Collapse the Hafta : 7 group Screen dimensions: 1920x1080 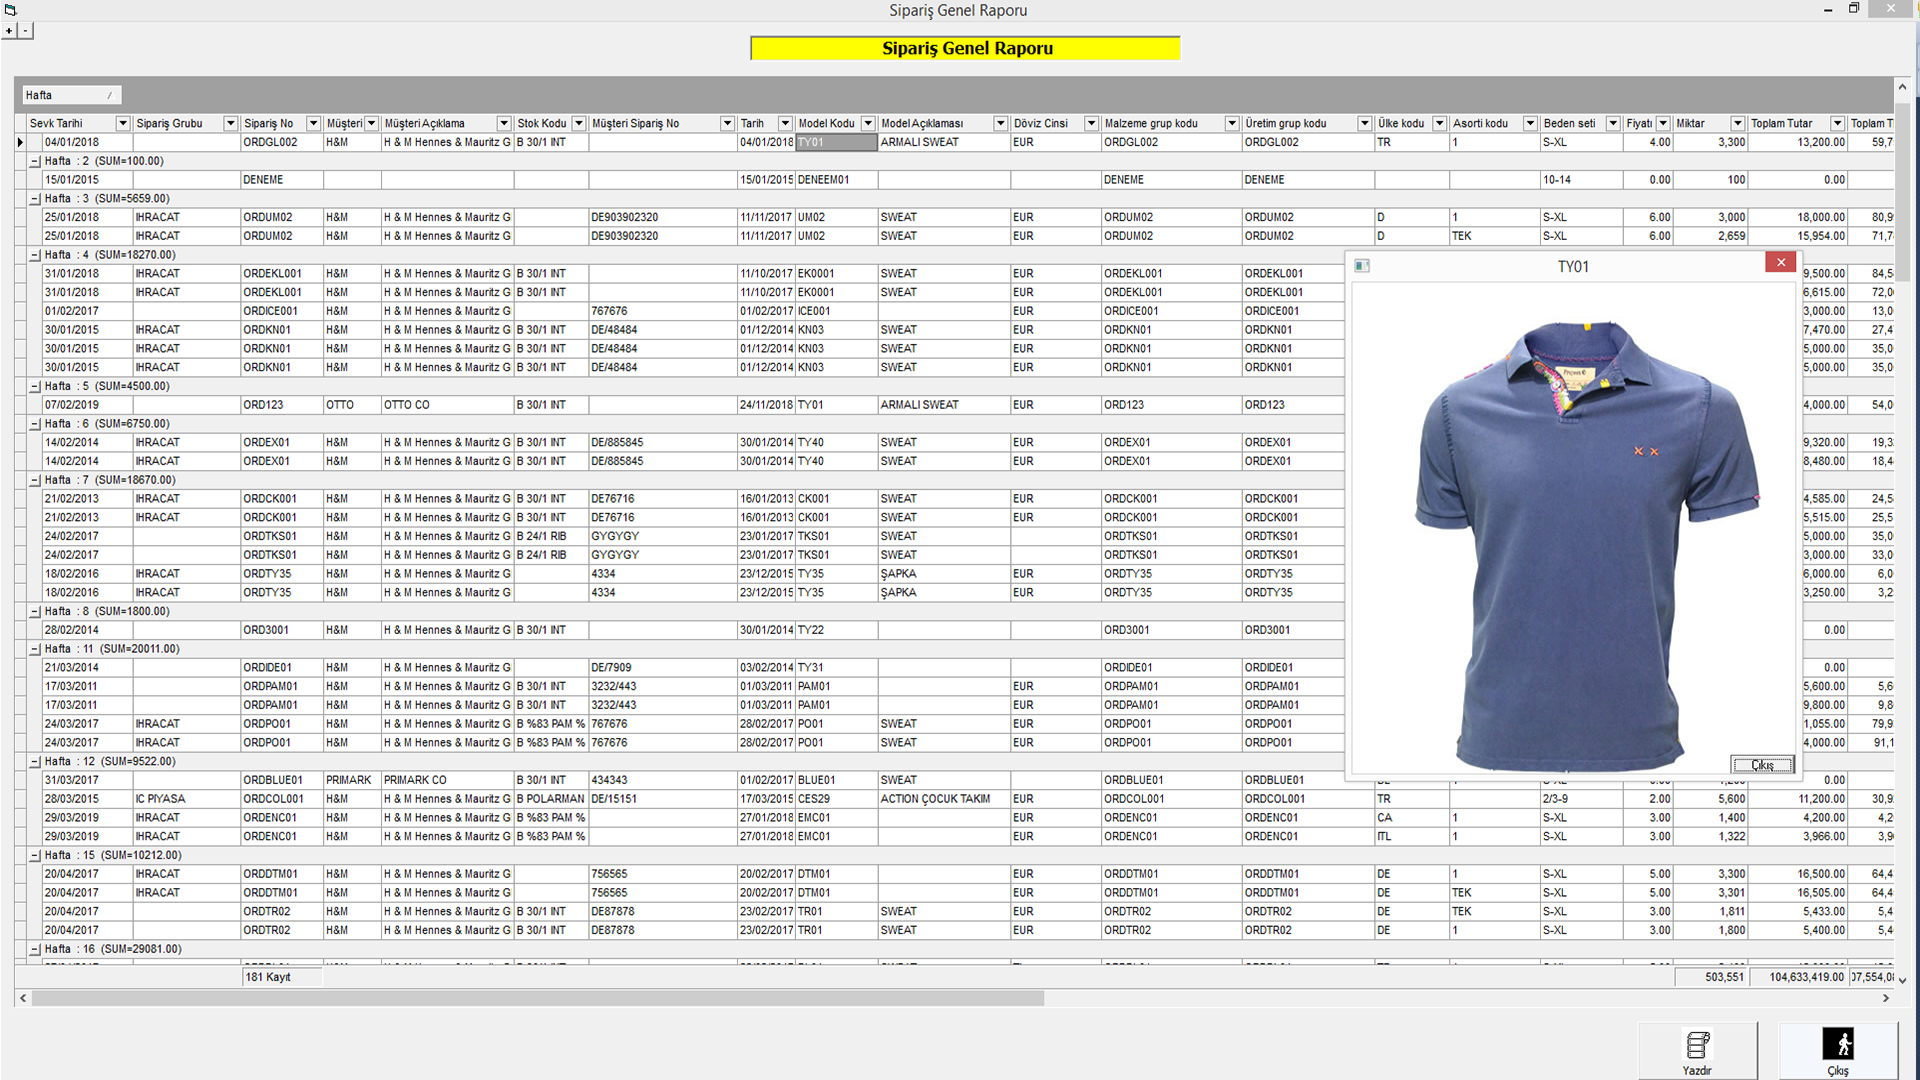pyautogui.click(x=35, y=480)
